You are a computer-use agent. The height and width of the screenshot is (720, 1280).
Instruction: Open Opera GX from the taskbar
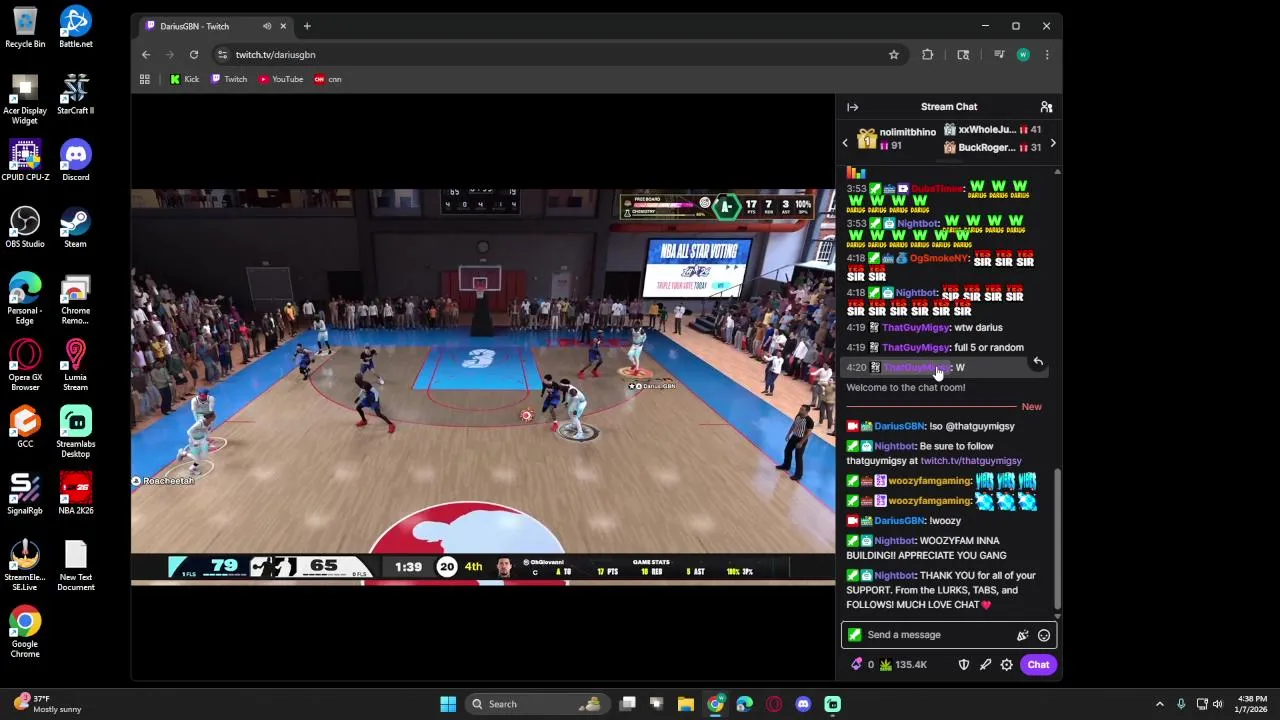774,704
